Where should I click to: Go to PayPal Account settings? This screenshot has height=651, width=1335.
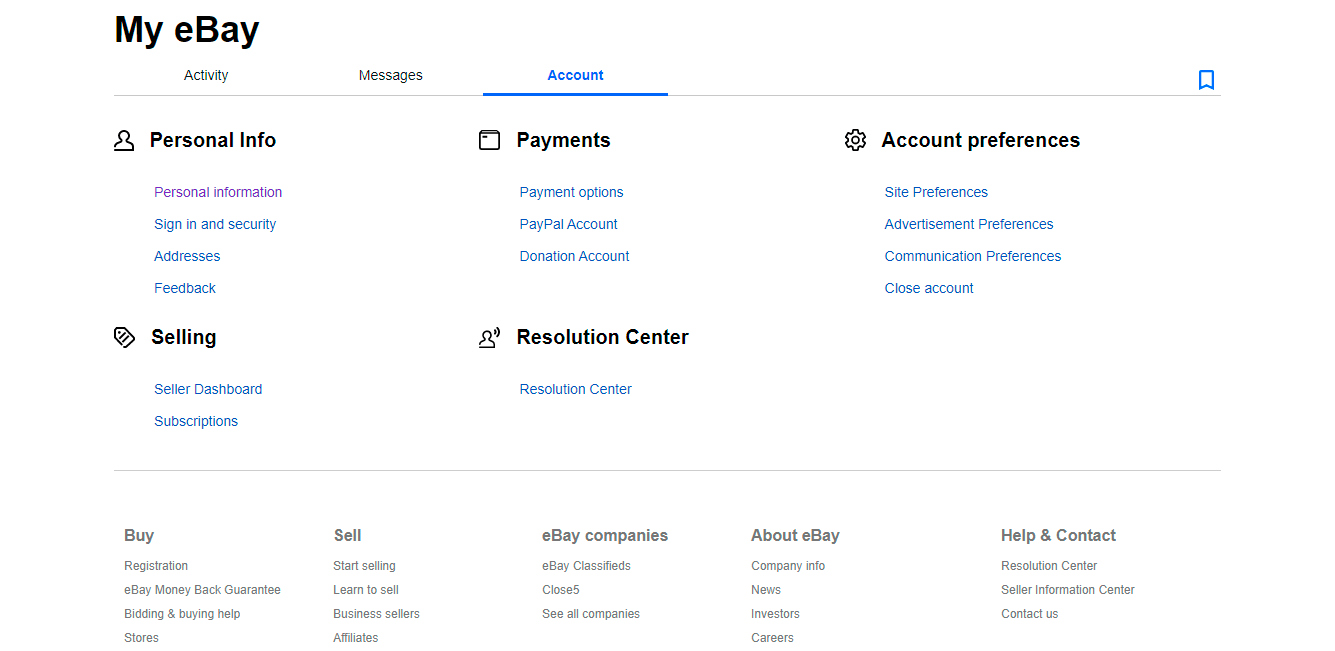568,224
